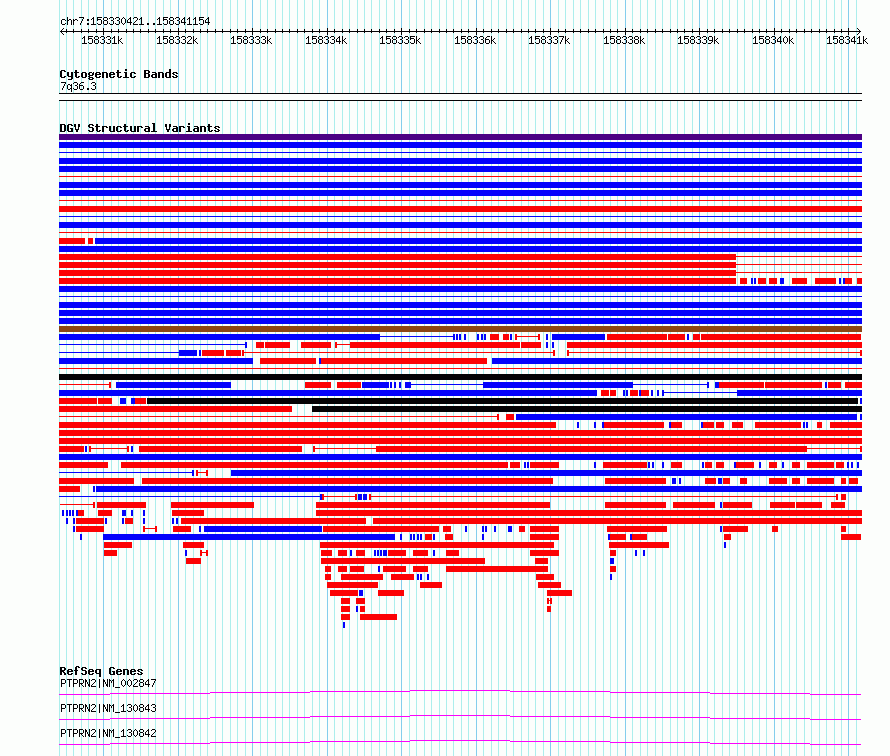The width and height of the screenshot is (890, 756).
Task: Click the 158341k ruler tick label
Action: click(x=847, y=40)
